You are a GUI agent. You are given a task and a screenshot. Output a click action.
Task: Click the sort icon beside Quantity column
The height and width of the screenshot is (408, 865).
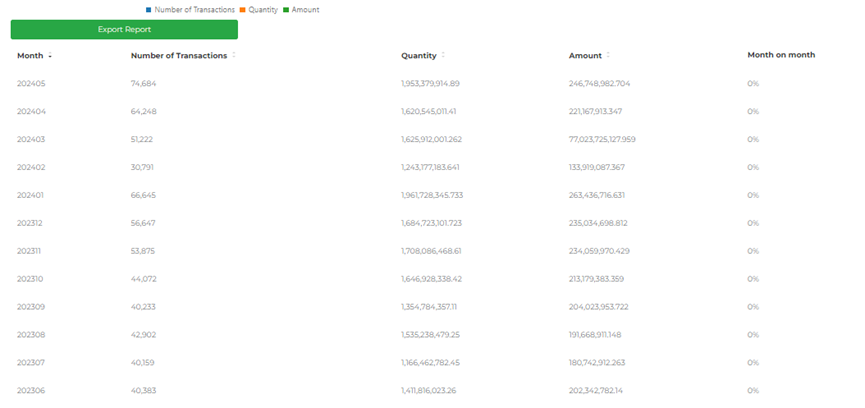[443, 56]
